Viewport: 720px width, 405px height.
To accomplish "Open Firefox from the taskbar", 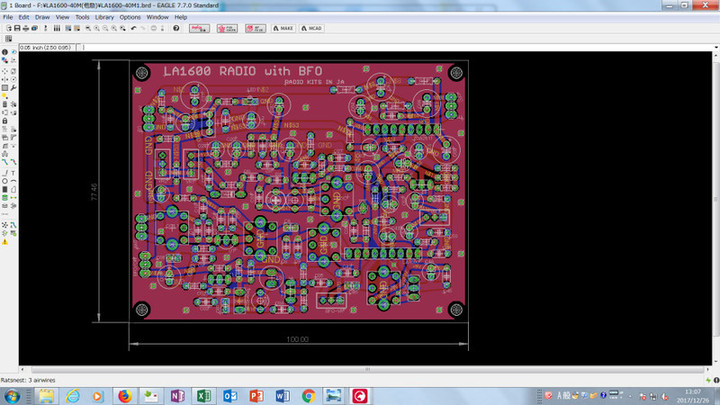I will coord(124,396).
